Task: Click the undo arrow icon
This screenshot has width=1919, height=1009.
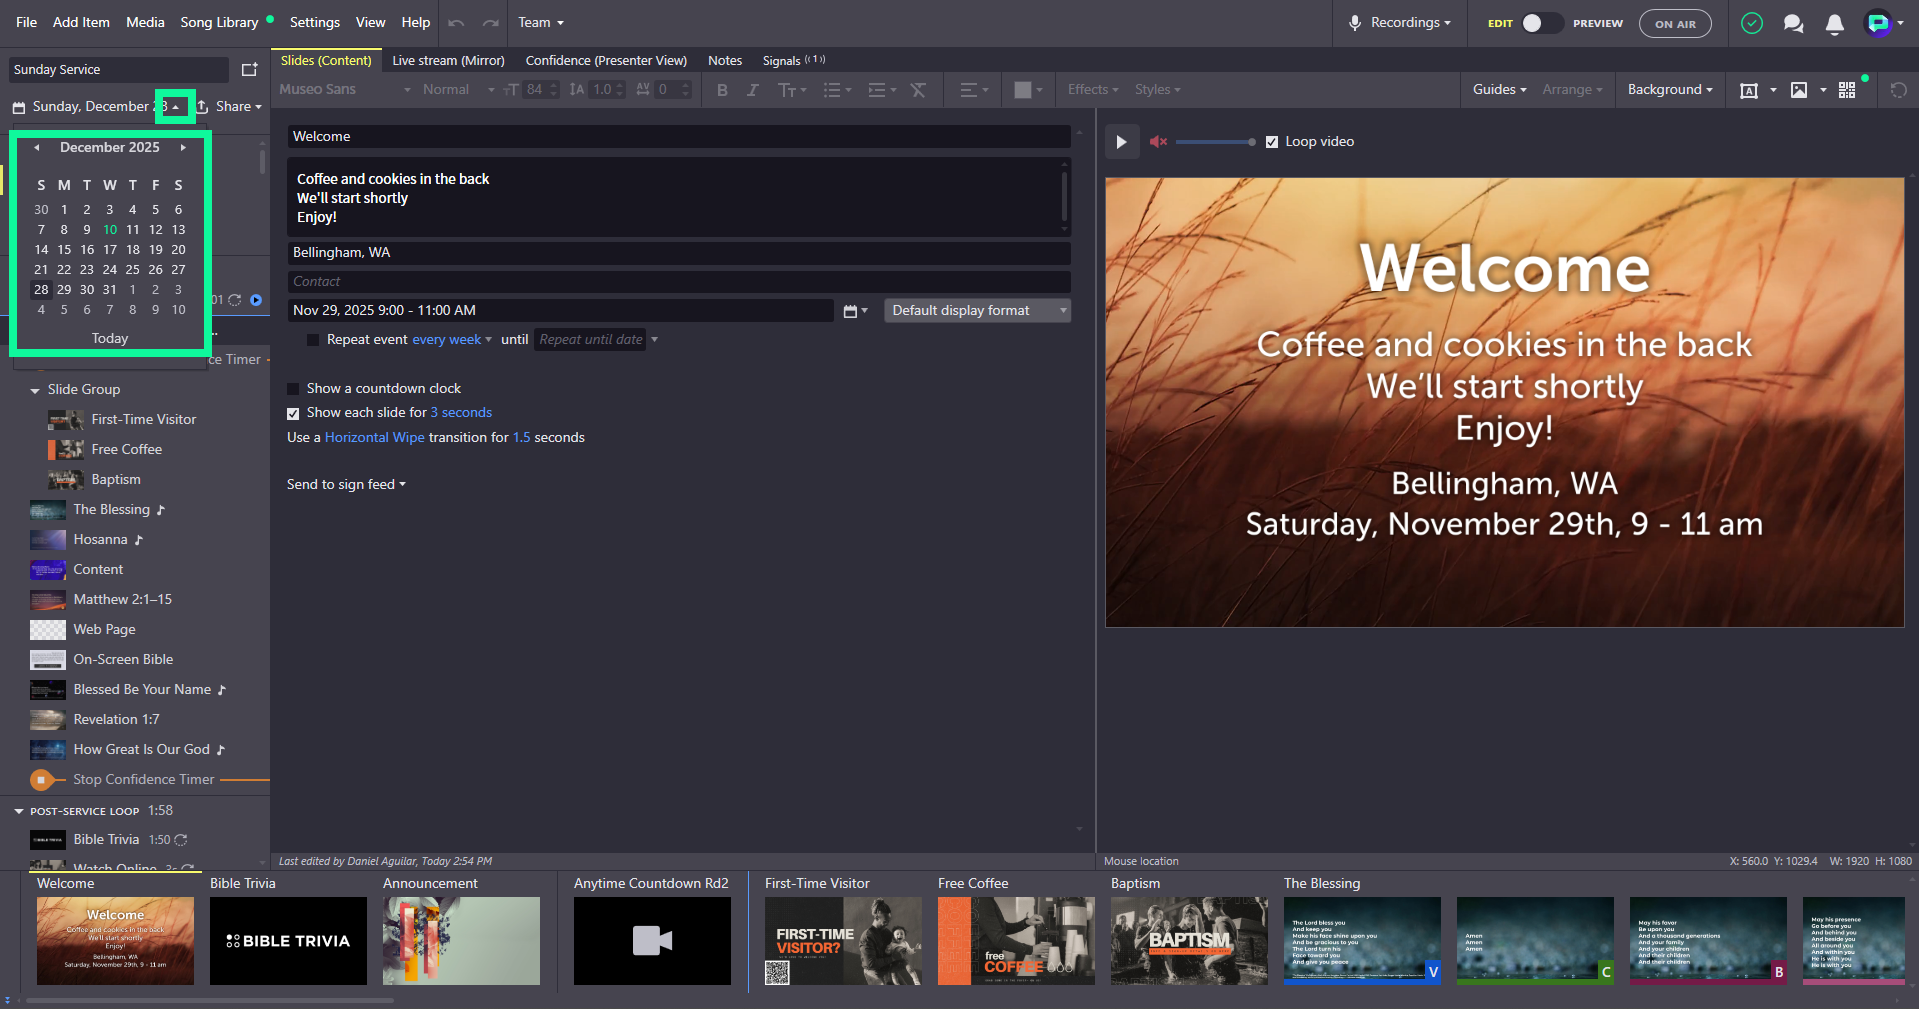Action: (456, 23)
